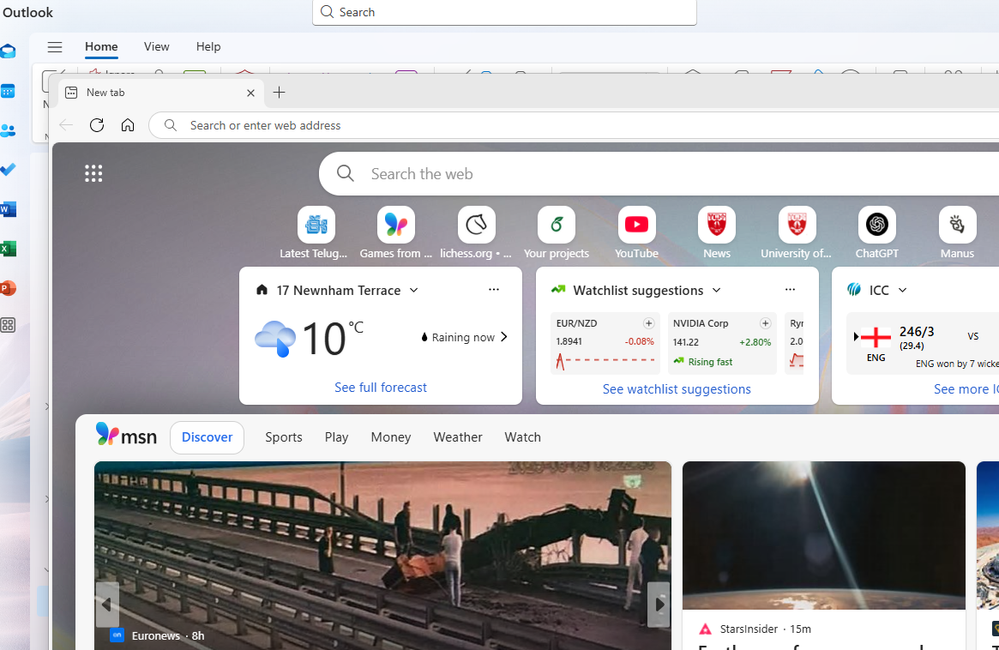The width and height of the screenshot is (999, 650).
Task: Open lichess.org shortcut tile
Action: [476, 233]
